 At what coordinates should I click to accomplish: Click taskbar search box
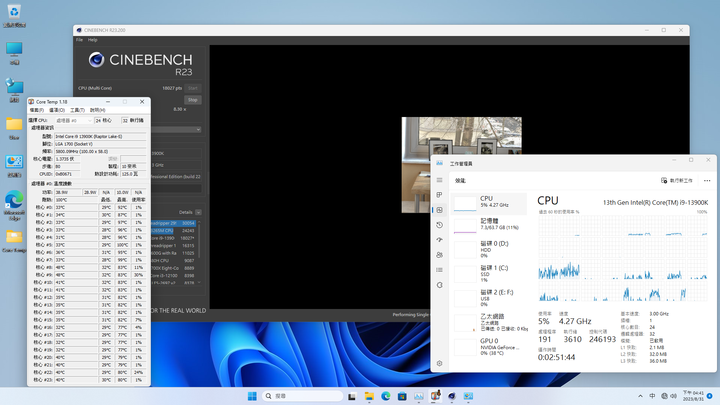tap(303, 396)
